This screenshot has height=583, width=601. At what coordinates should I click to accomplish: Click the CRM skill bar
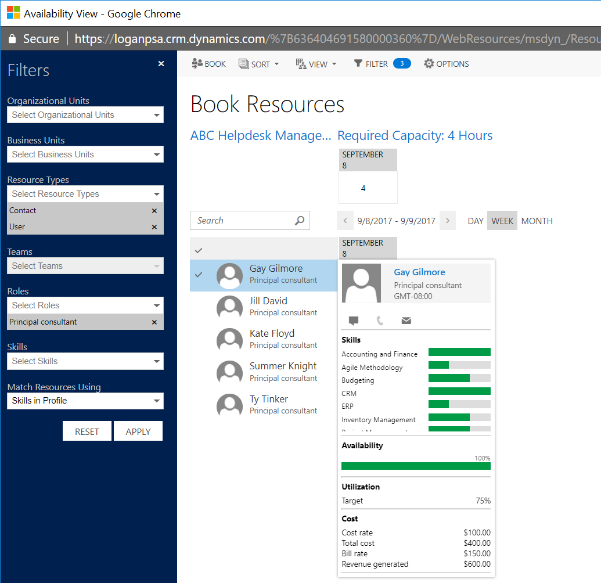point(460,391)
